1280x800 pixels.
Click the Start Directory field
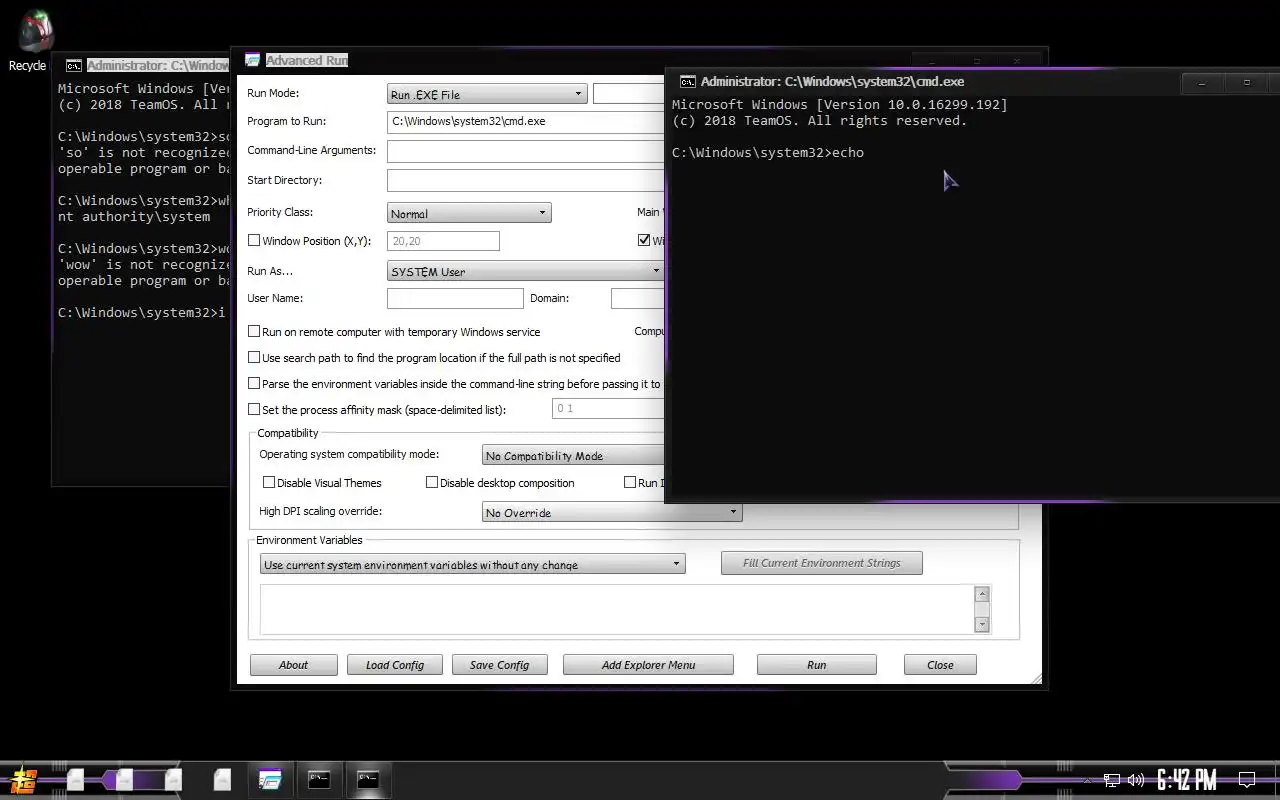pyautogui.click(x=525, y=181)
